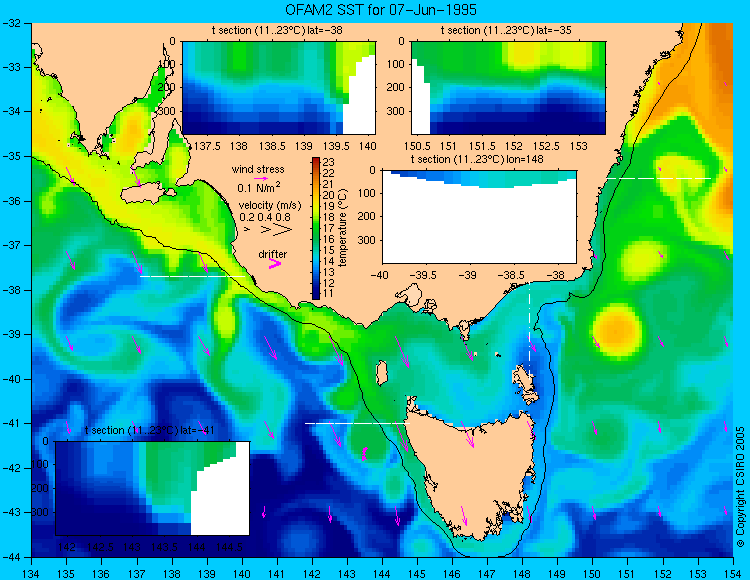Click the temperature color bar
The height and width of the screenshot is (580, 750).
click(316, 228)
